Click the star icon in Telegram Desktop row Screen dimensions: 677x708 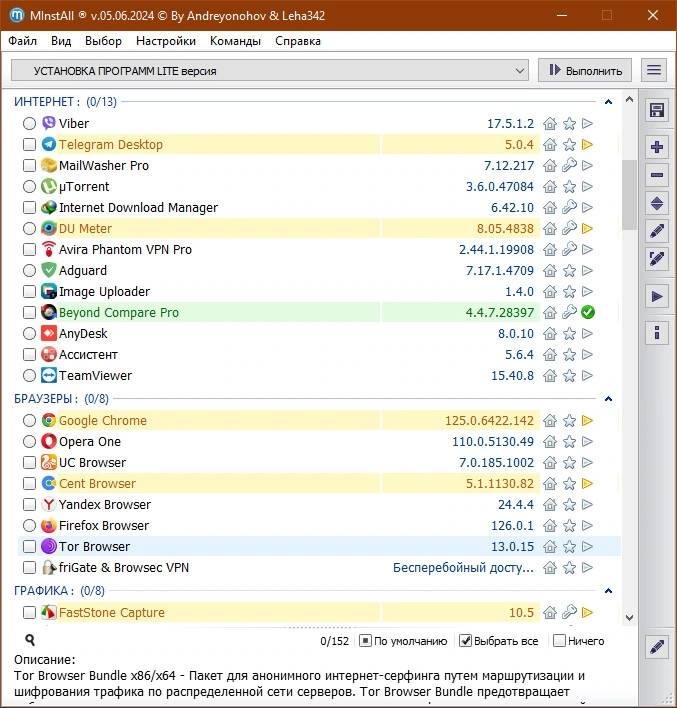[569, 144]
